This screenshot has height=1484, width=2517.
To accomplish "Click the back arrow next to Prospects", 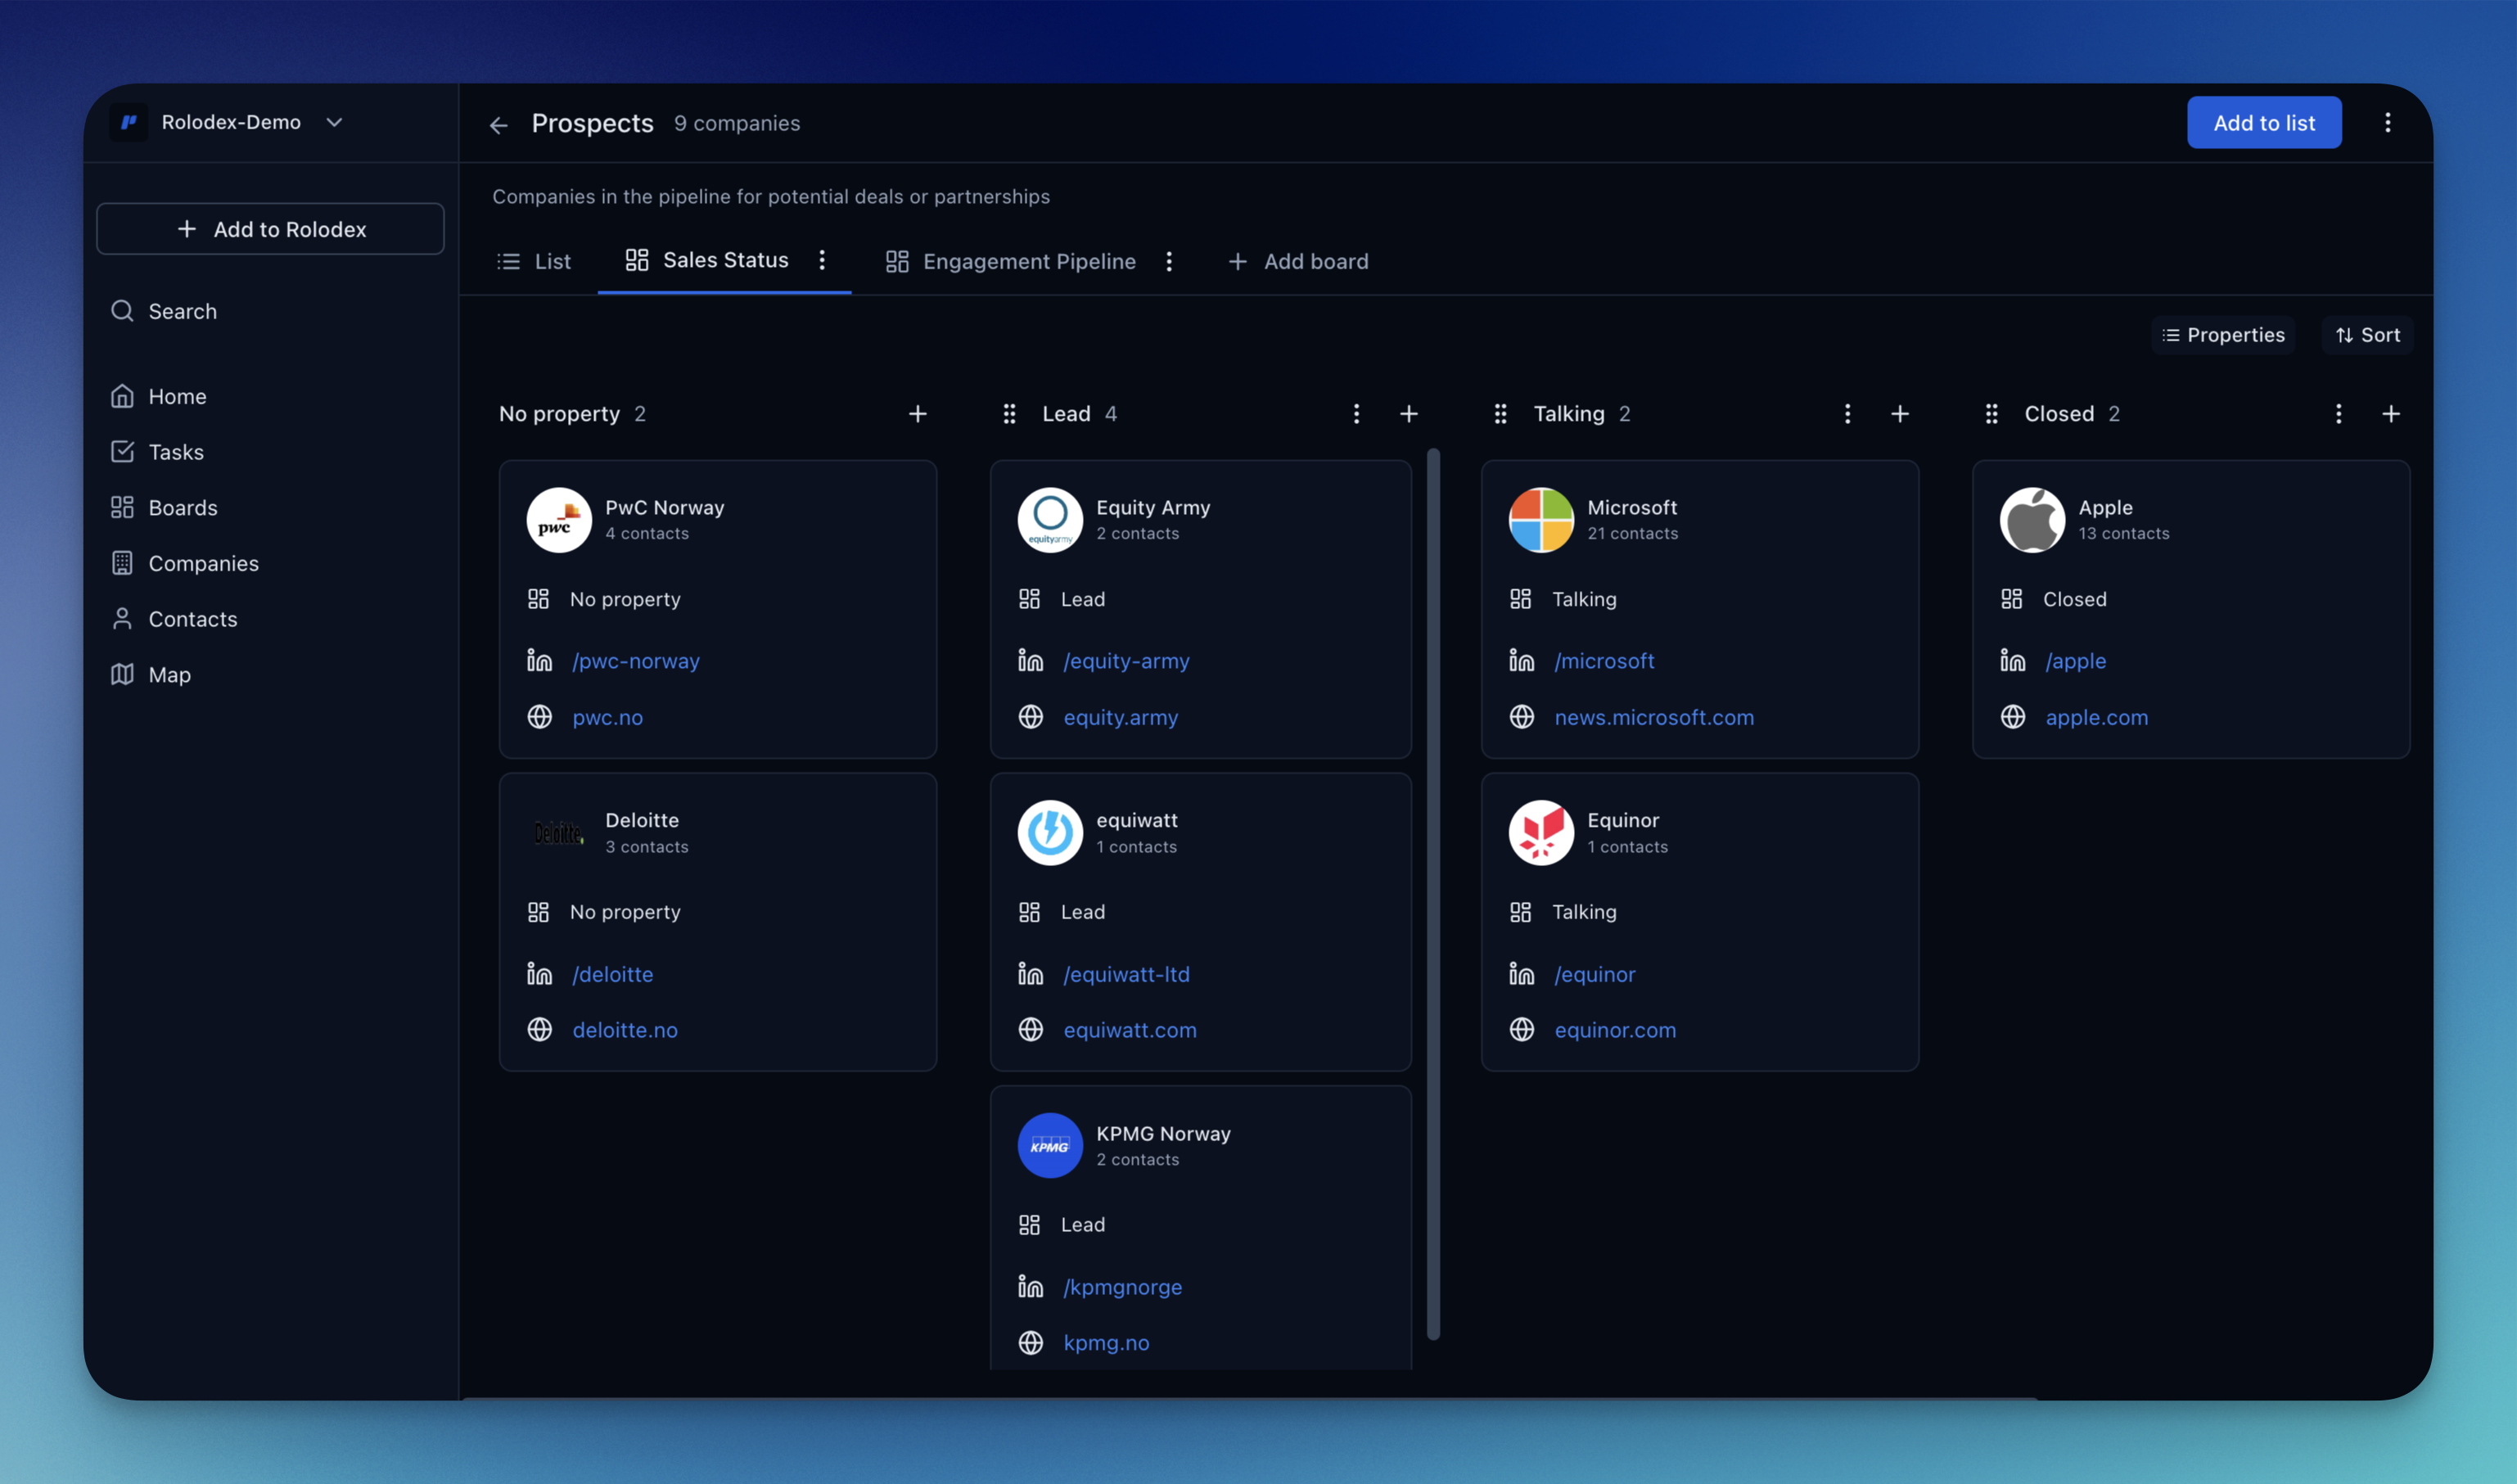I will 498,124.
